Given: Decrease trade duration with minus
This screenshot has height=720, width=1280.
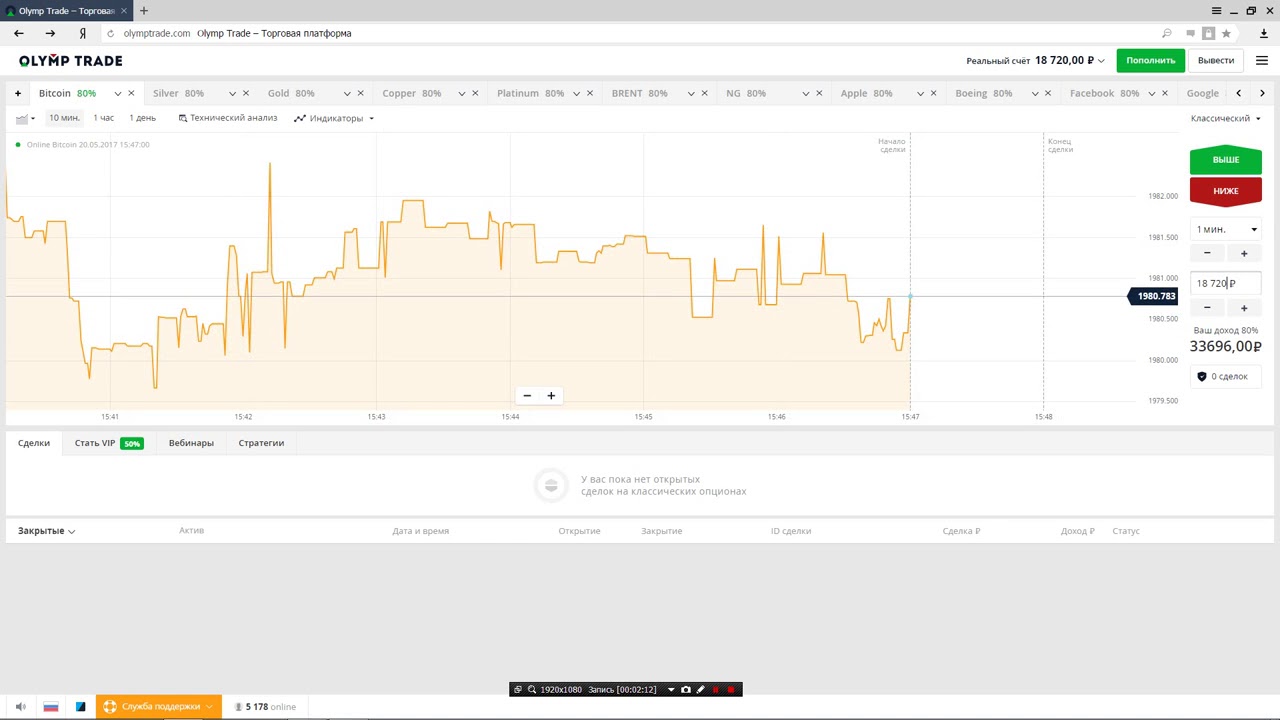Looking at the screenshot, I should (x=1207, y=254).
